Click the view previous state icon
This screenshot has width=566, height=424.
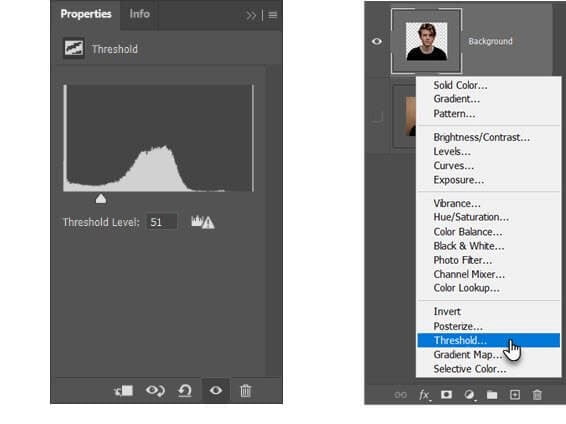[155, 390]
